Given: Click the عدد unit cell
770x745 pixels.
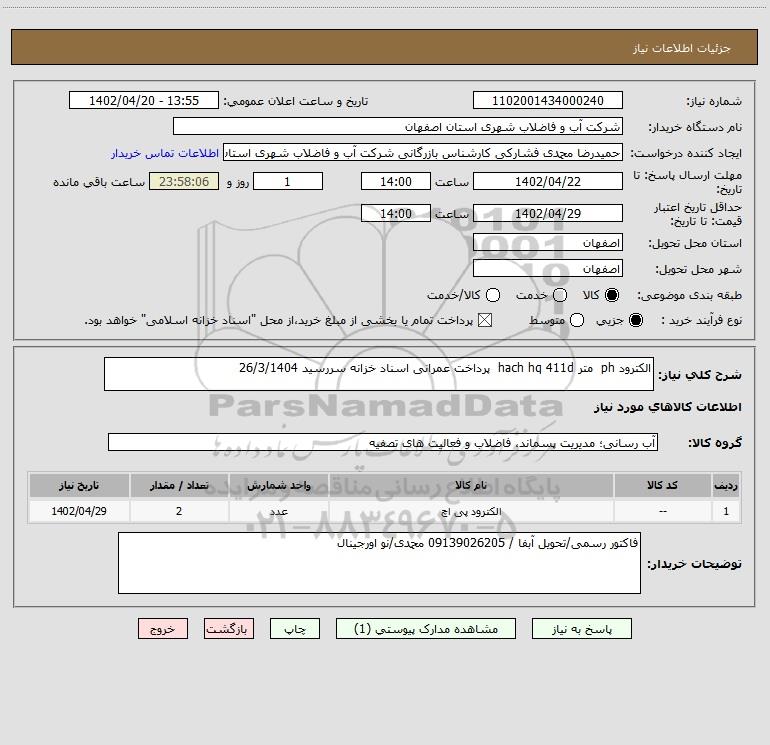Looking at the screenshot, I should pyautogui.click(x=278, y=511).
